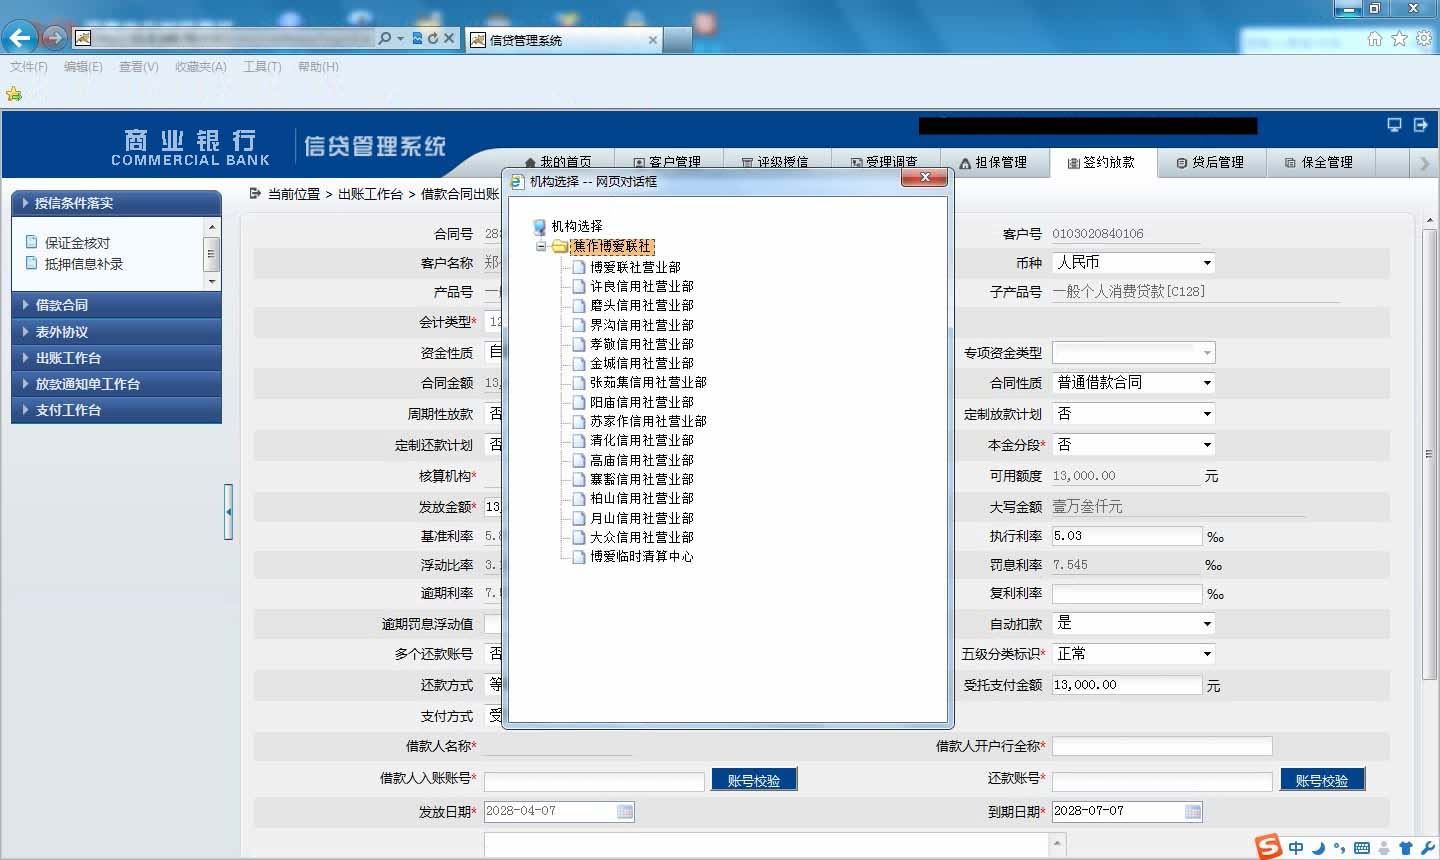Image resolution: width=1440 pixels, height=860 pixels.
Task: Select 高庙信用社营业部 branch
Action: click(641, 460)
